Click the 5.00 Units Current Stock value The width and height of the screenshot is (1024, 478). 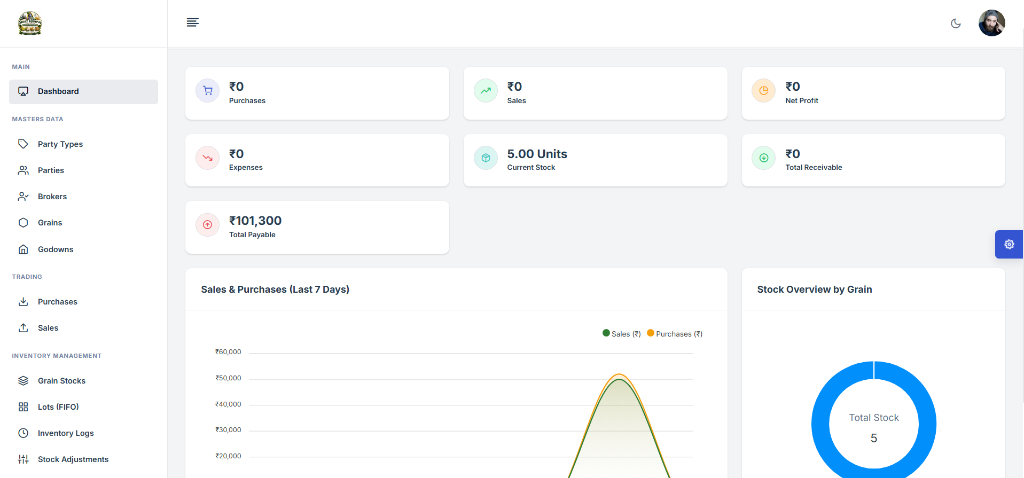tap(537, 154)
